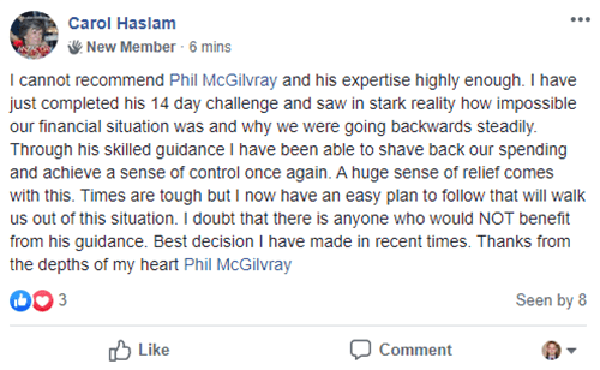
Task: Click the 6 mins timestamp
Action: [210, 47]
